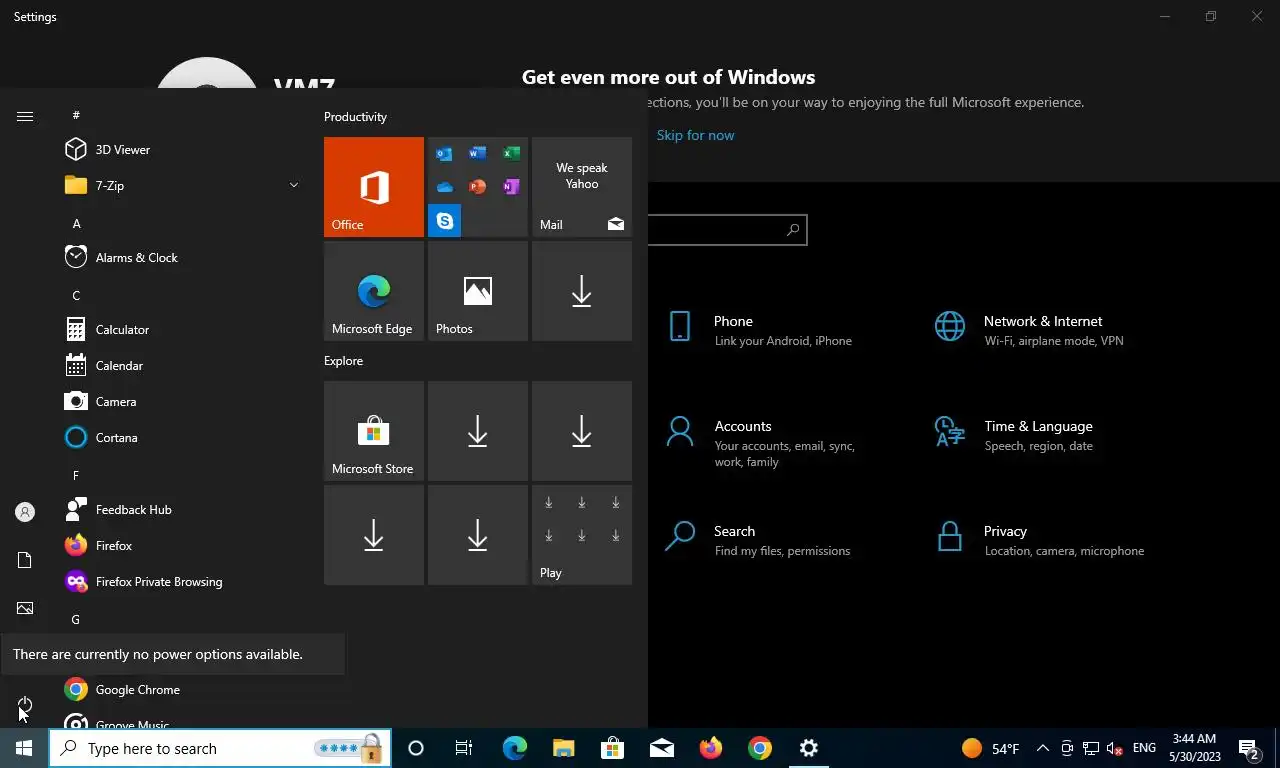Open Cortana from the app list
This screenshot has width=1280, height=768.
(x=180, y=437)
